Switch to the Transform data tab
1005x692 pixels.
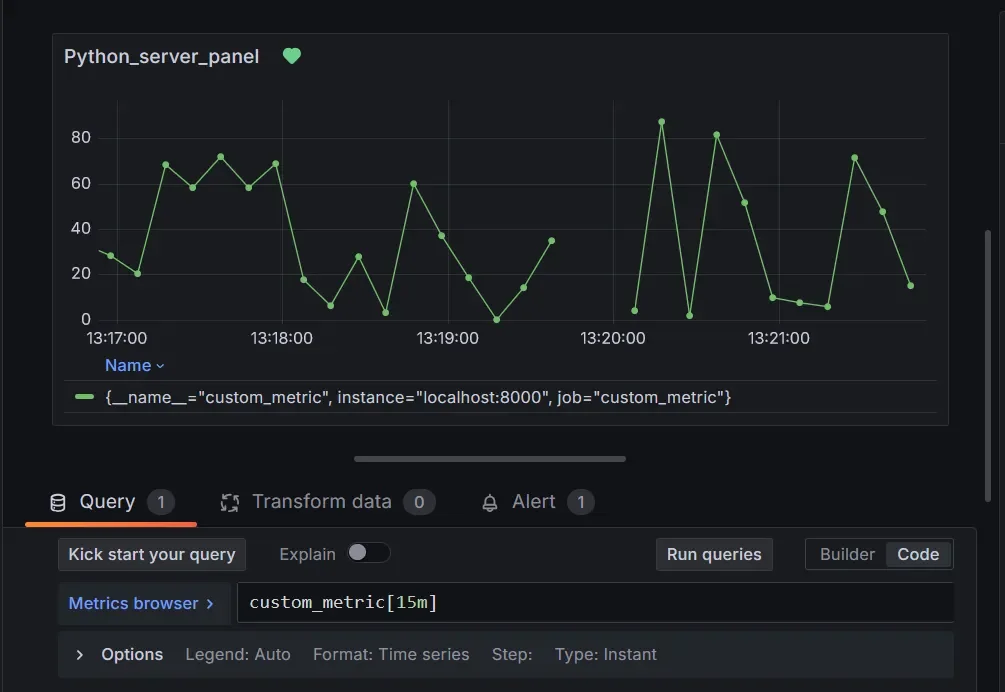coord(328,502)
